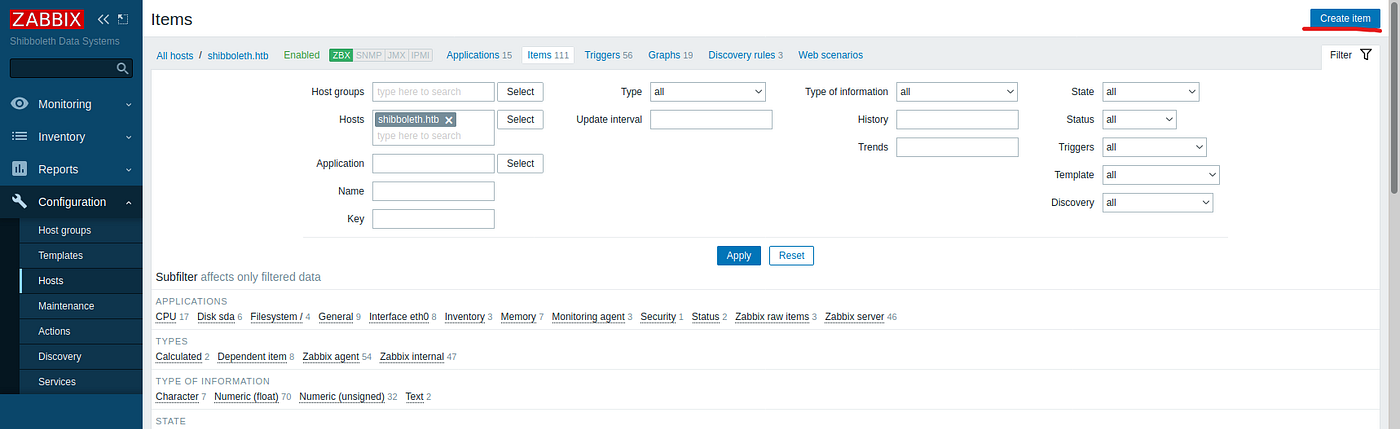Click Select next to Application
Image resolution: width=1400 pixels, height=429 pixels.
click(x=520, y=163)
